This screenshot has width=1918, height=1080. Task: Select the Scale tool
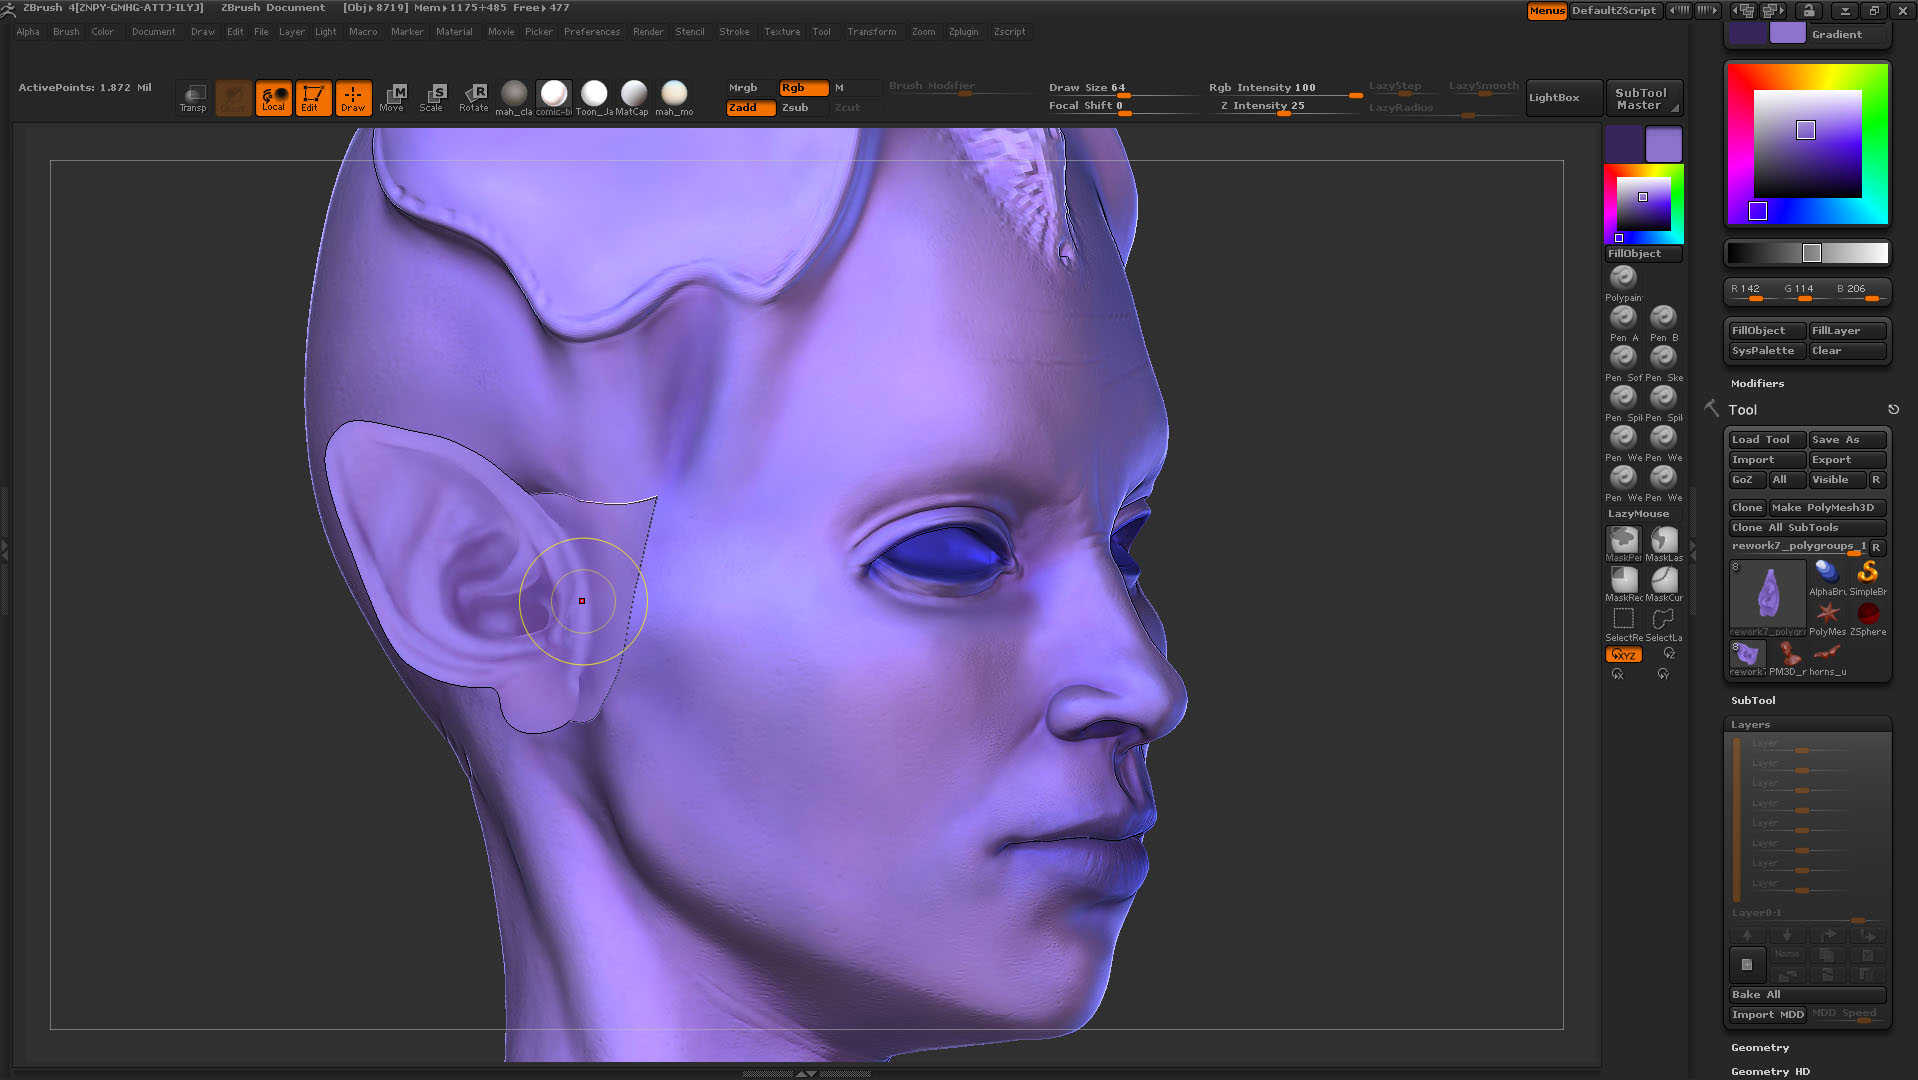tap(434, 97)
